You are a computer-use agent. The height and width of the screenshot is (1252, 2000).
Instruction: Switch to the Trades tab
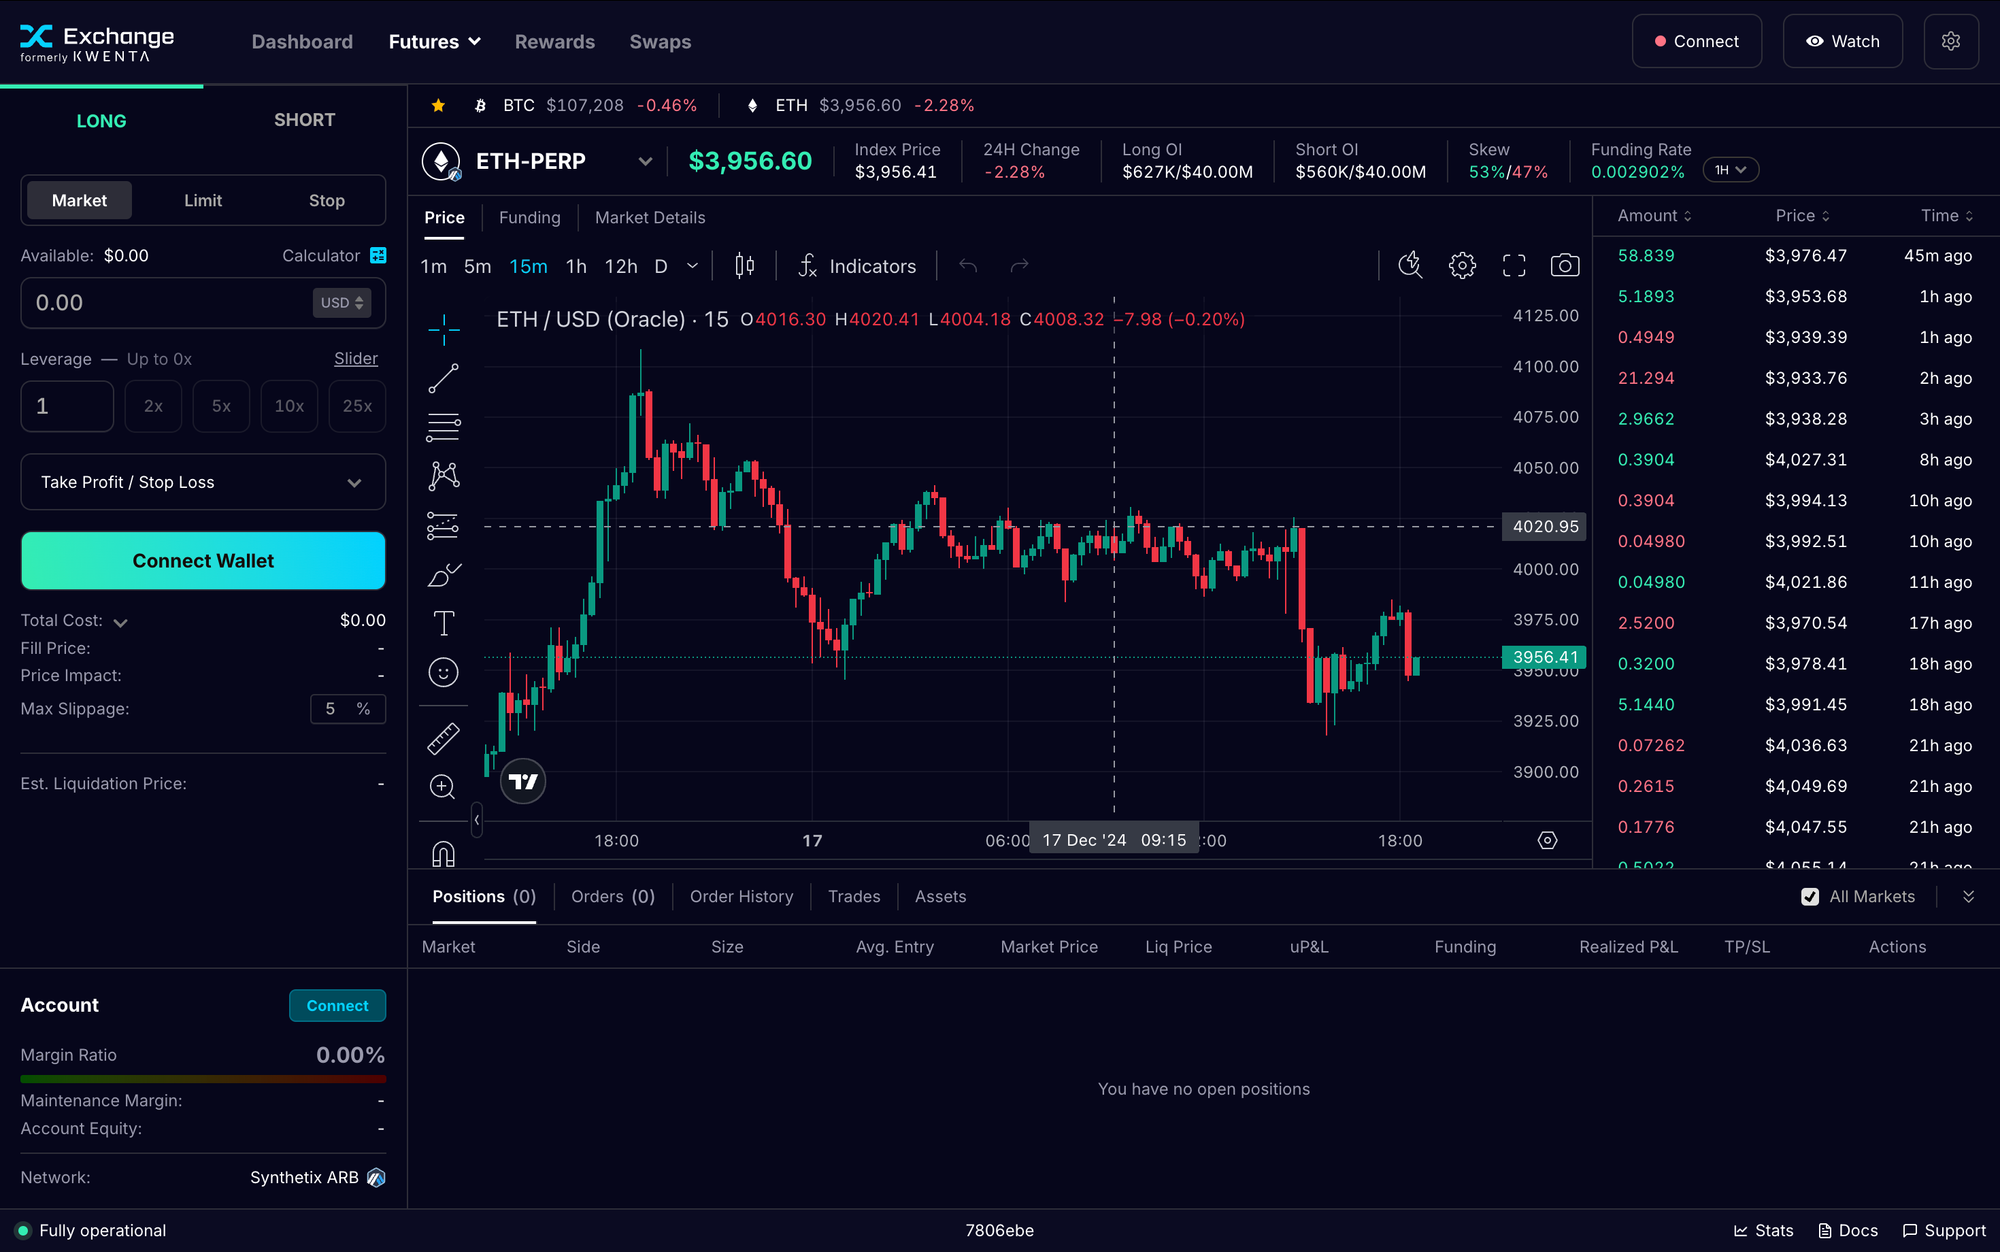coord(854,897)
